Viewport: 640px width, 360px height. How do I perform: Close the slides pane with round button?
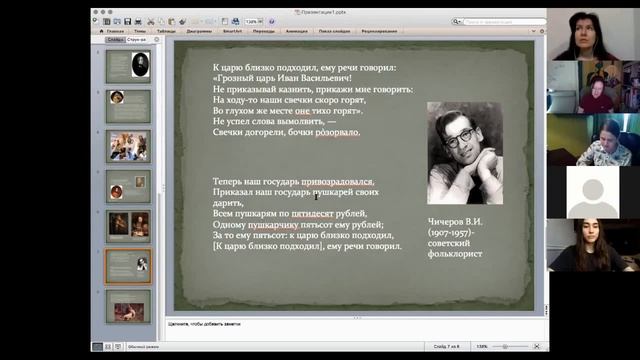(157, 40)
